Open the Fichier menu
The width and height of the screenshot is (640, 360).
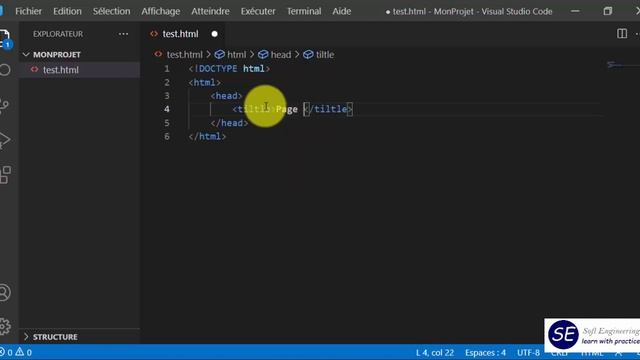tap(28, 11)
